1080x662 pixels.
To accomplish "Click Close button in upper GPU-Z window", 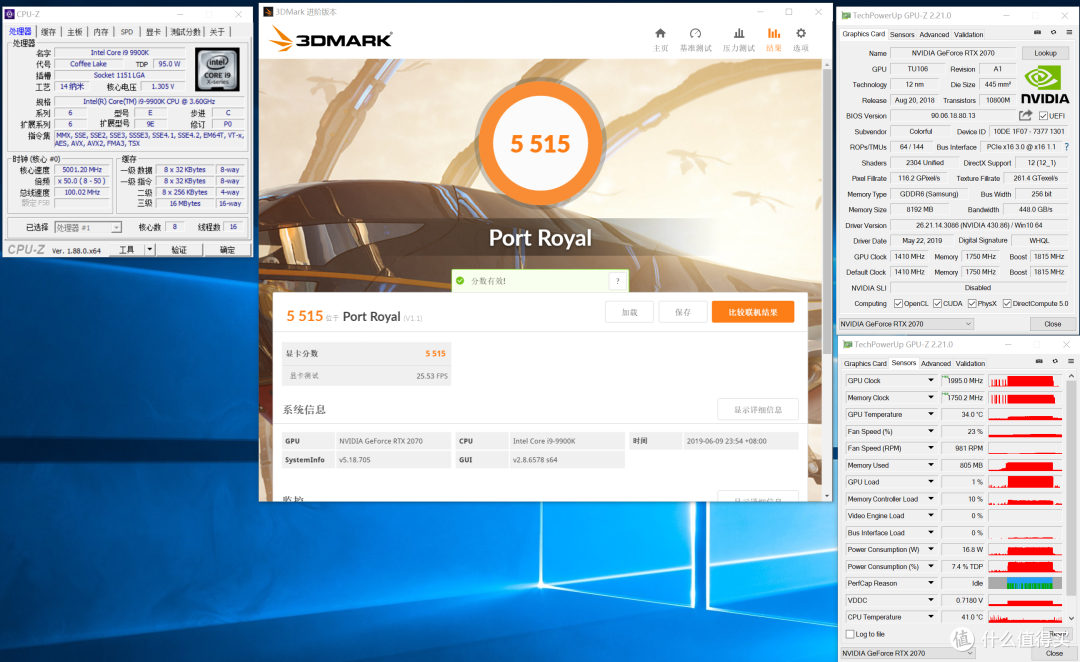I will click(1052, 324).
